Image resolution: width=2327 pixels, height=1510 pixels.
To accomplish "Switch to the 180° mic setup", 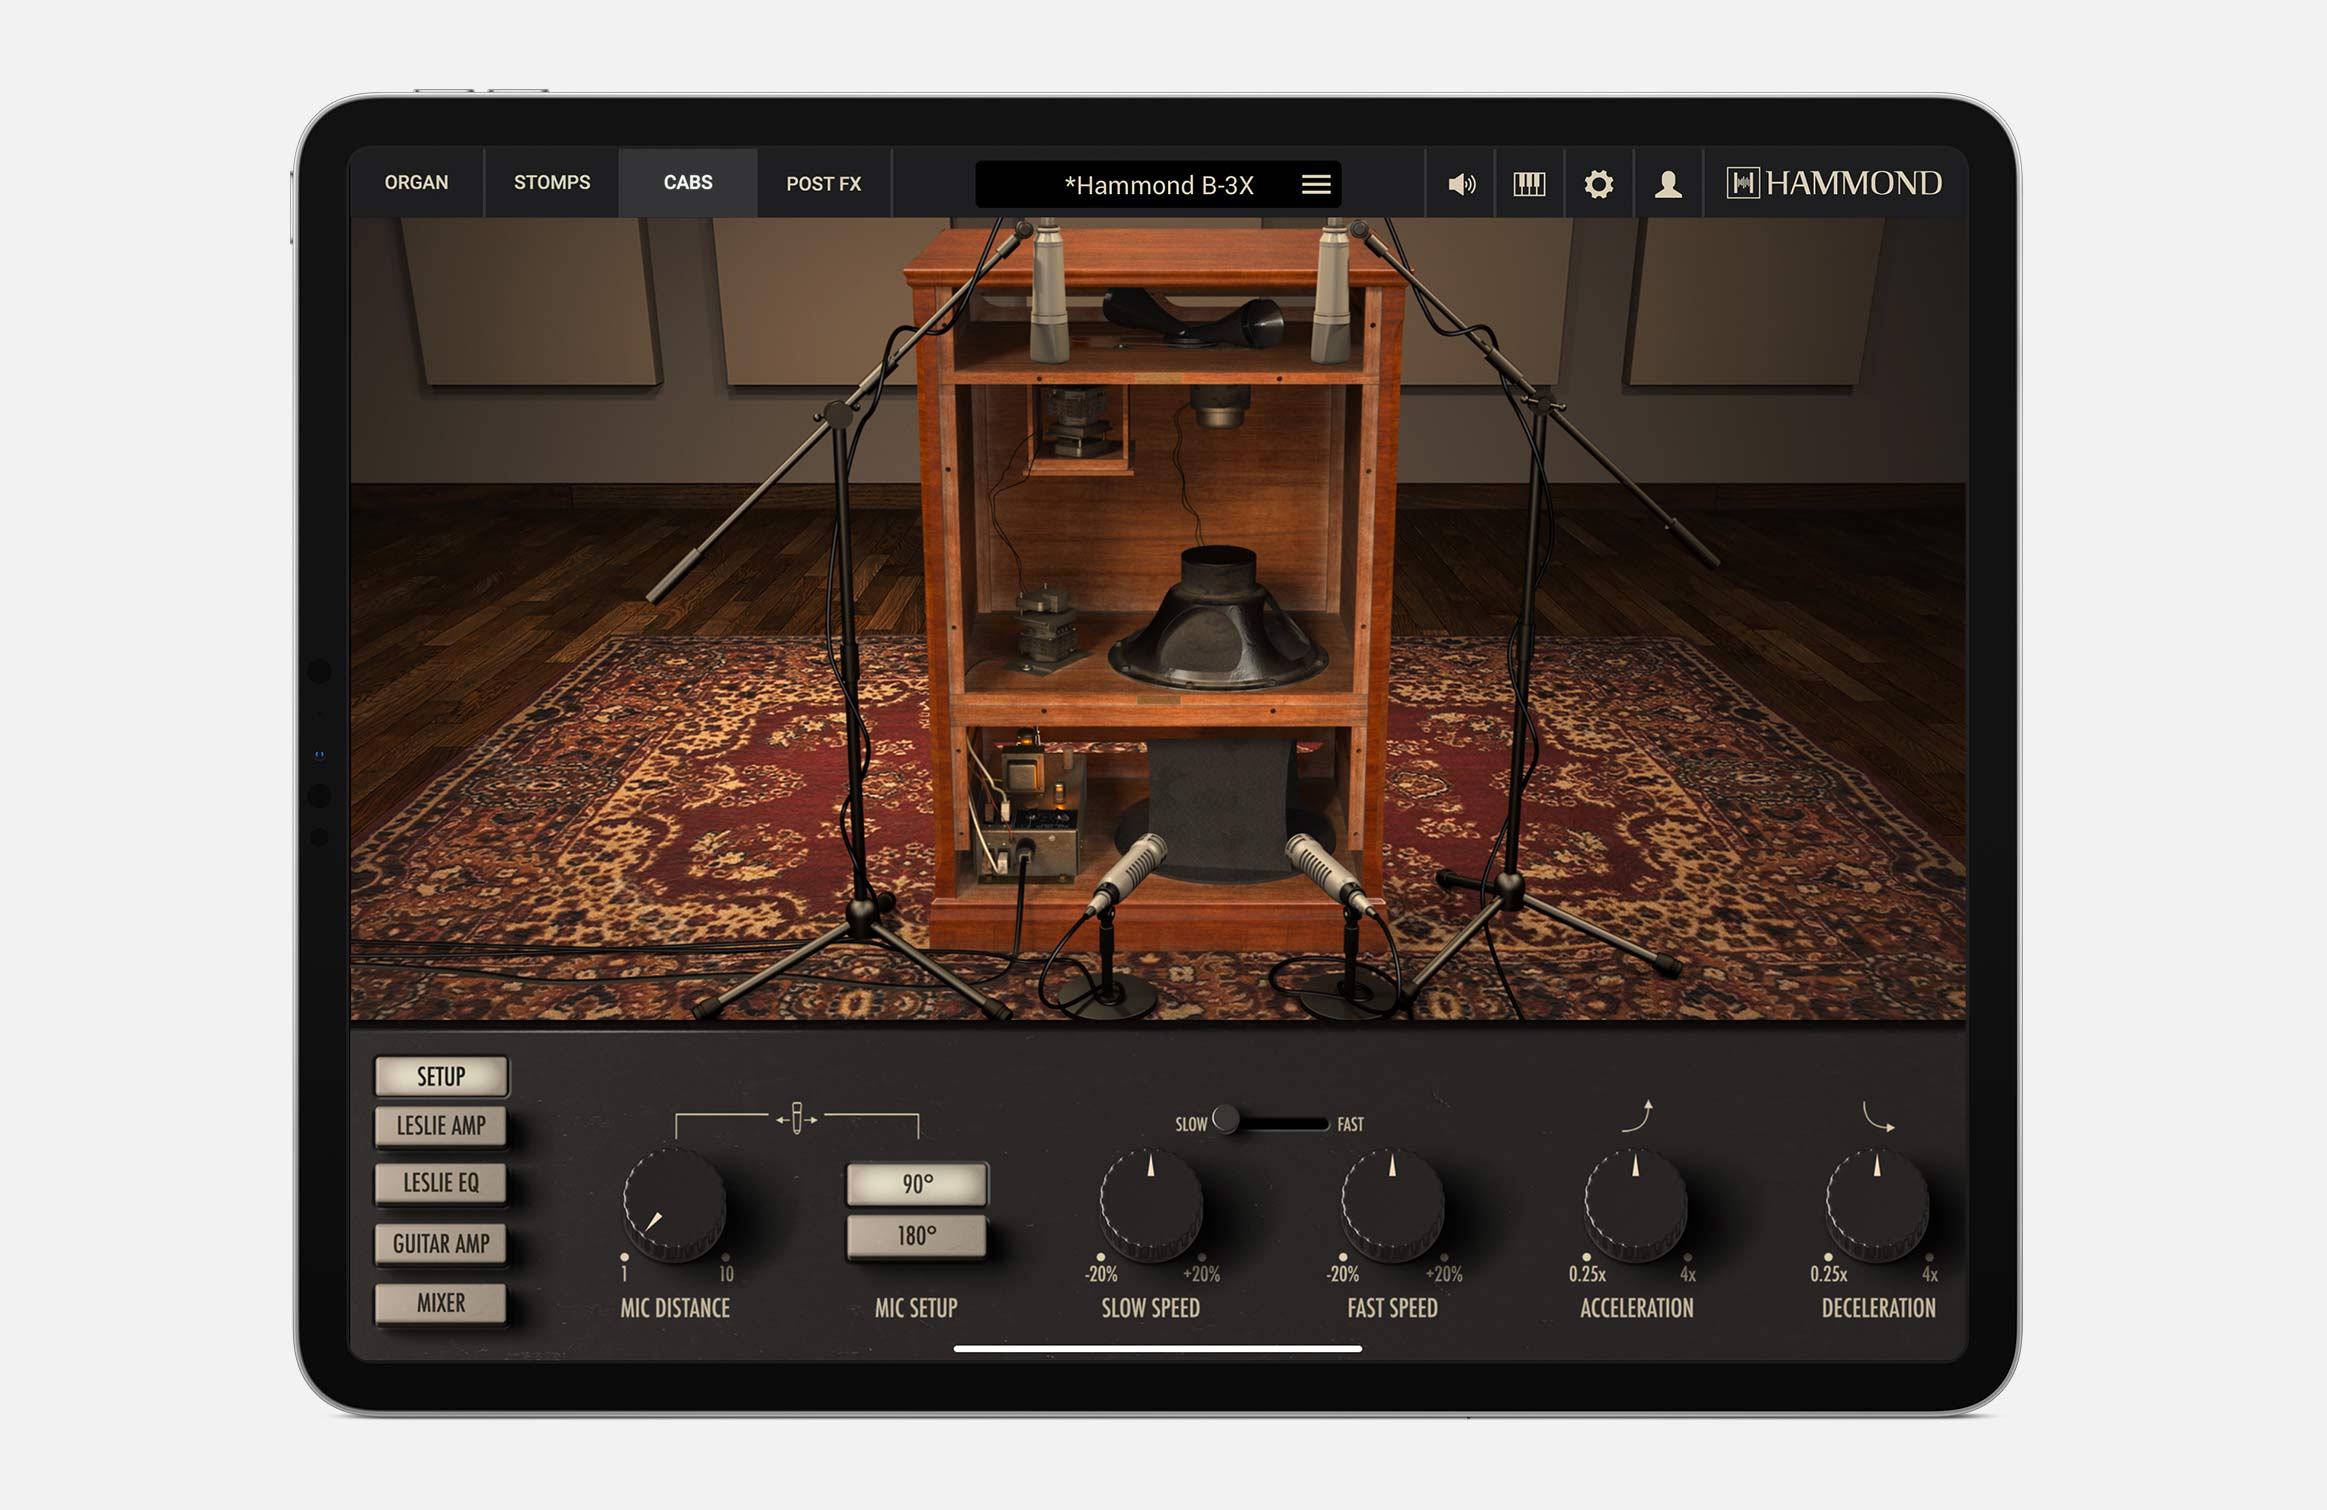I will tap(915, 1233).
